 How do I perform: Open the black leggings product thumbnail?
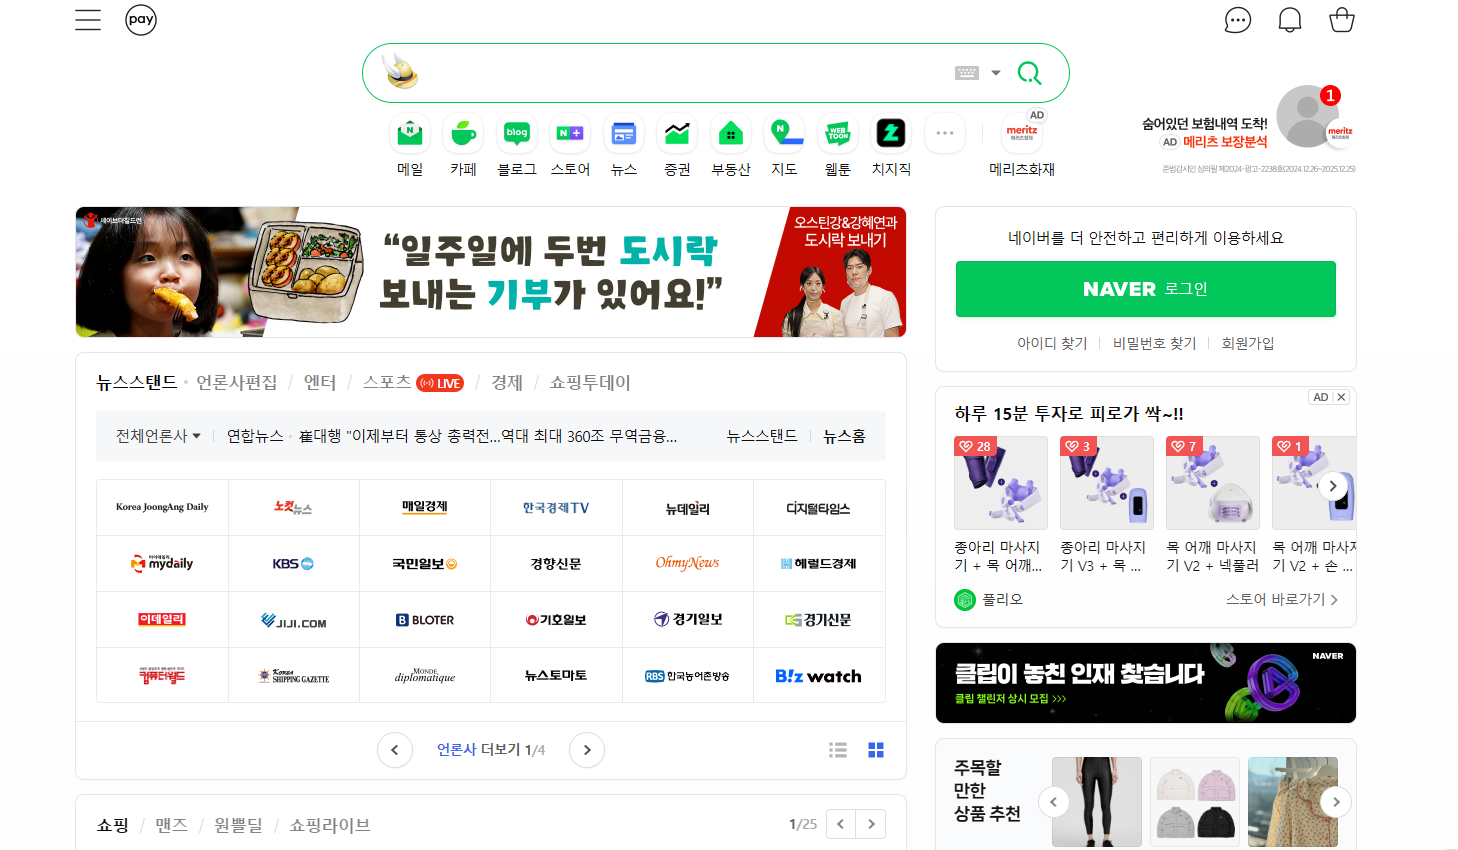[x=1097, y=802]
